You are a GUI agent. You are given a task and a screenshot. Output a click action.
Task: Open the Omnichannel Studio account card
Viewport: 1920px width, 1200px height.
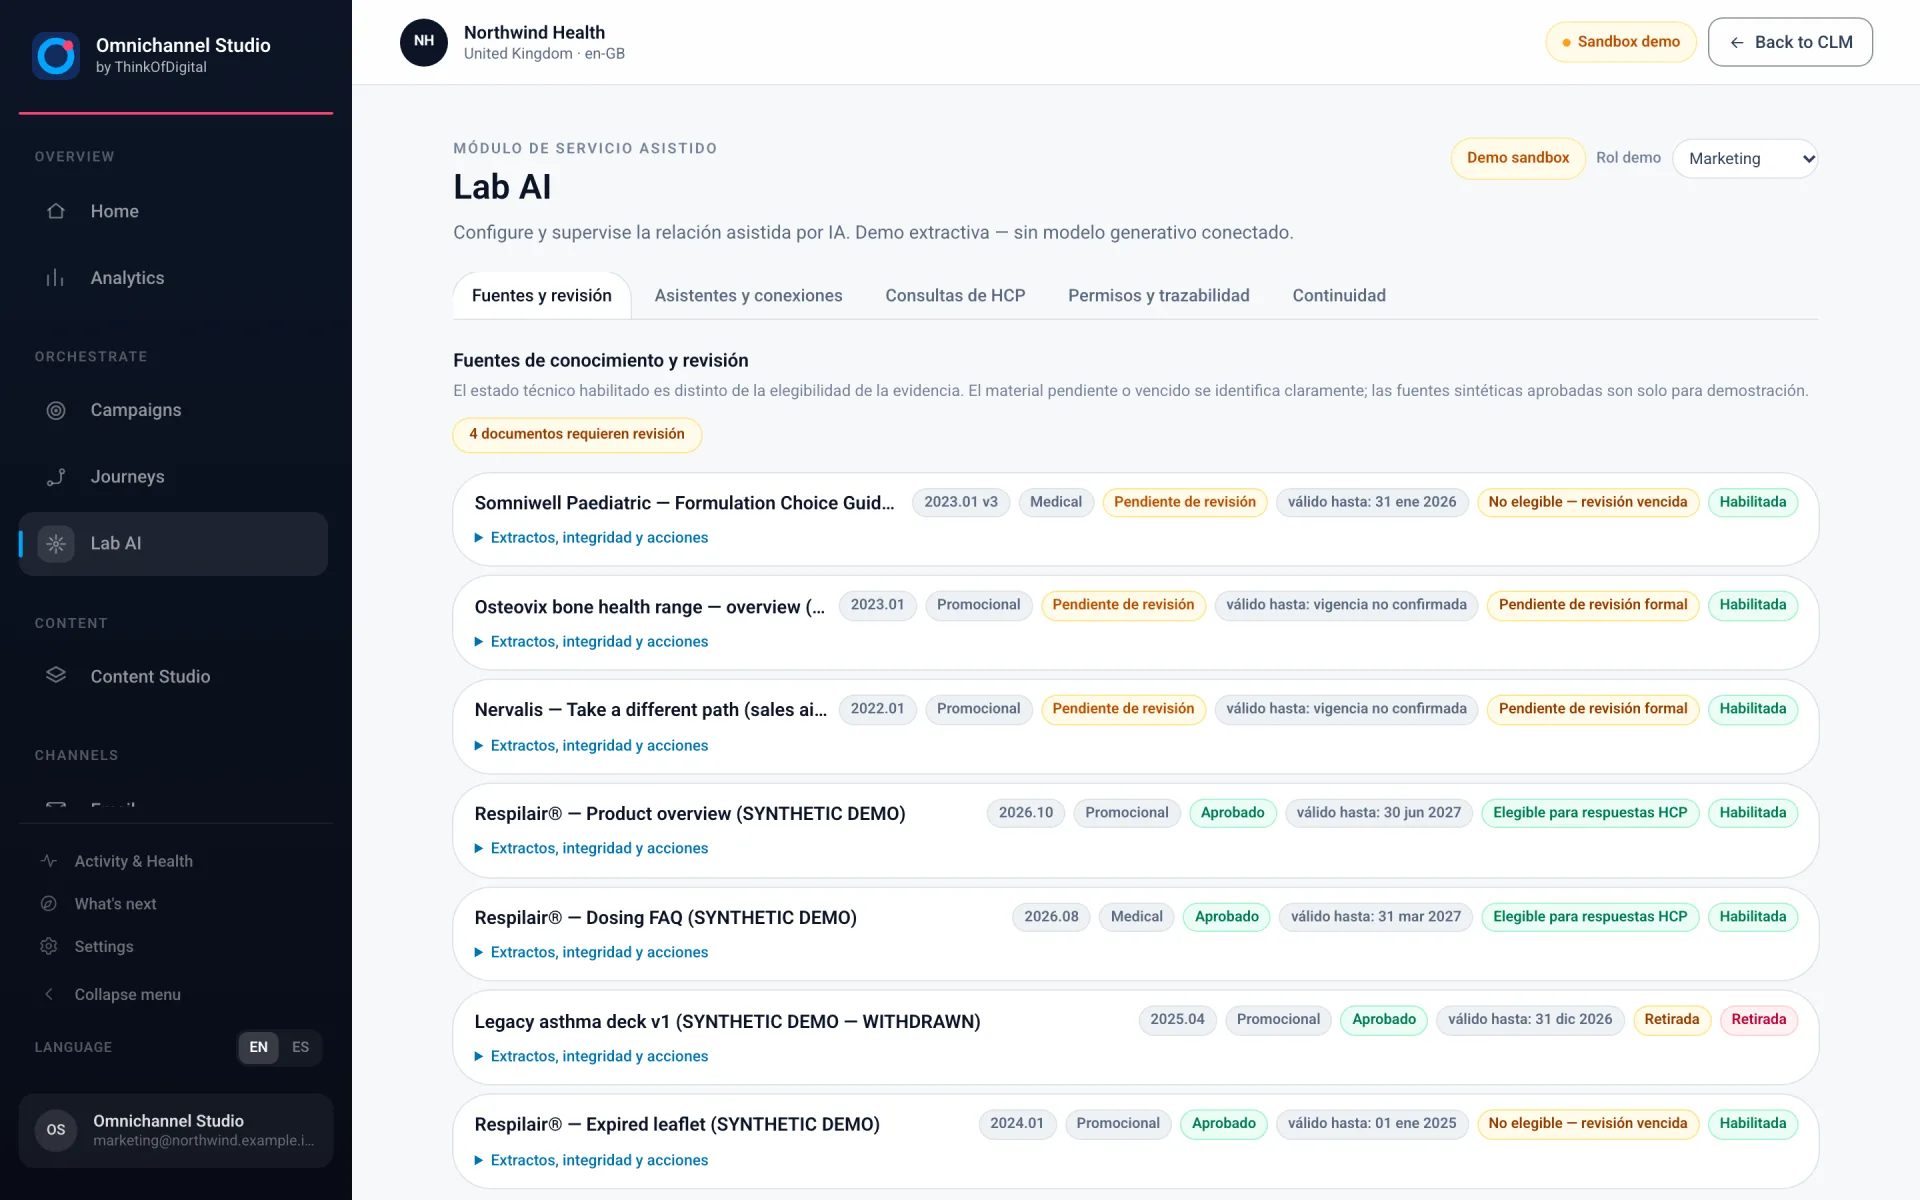pyautogui.click(x=176, y=1130)
